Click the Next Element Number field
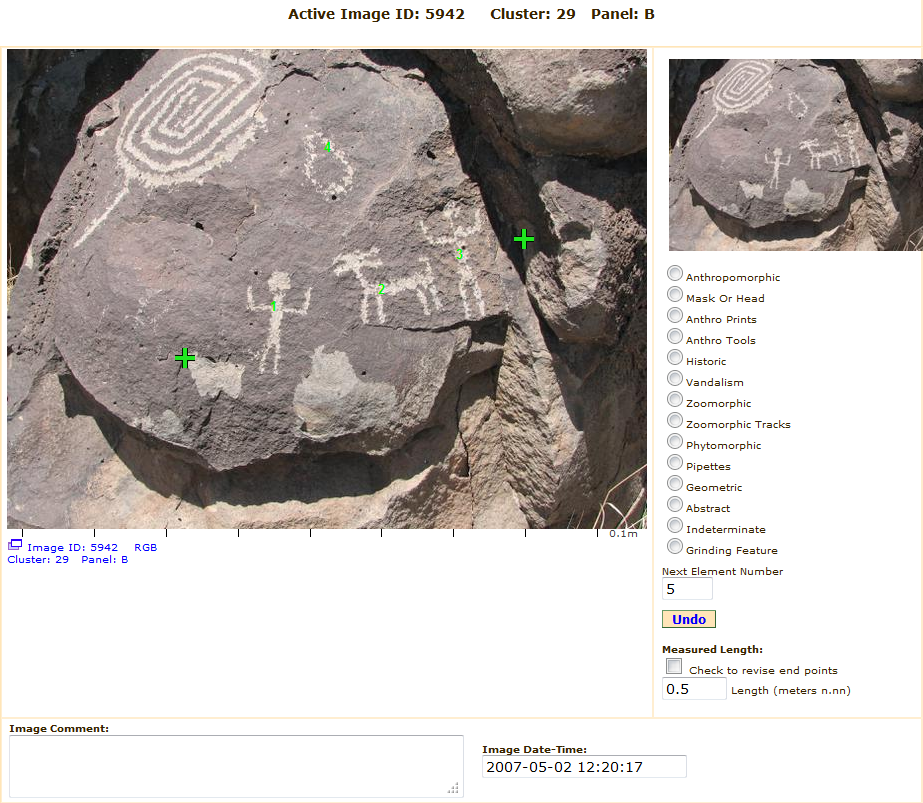This screenshot has width=923, height=803. 687,590
